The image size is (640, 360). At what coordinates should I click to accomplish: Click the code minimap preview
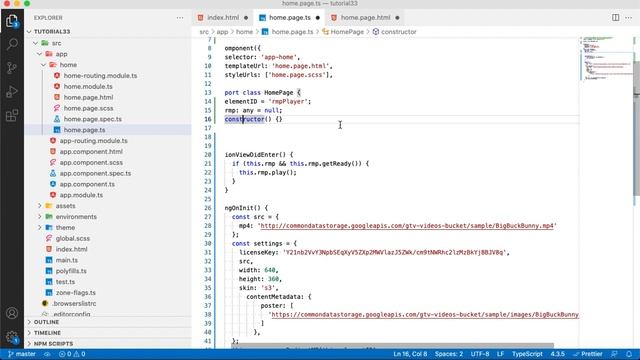coord(606,59)
